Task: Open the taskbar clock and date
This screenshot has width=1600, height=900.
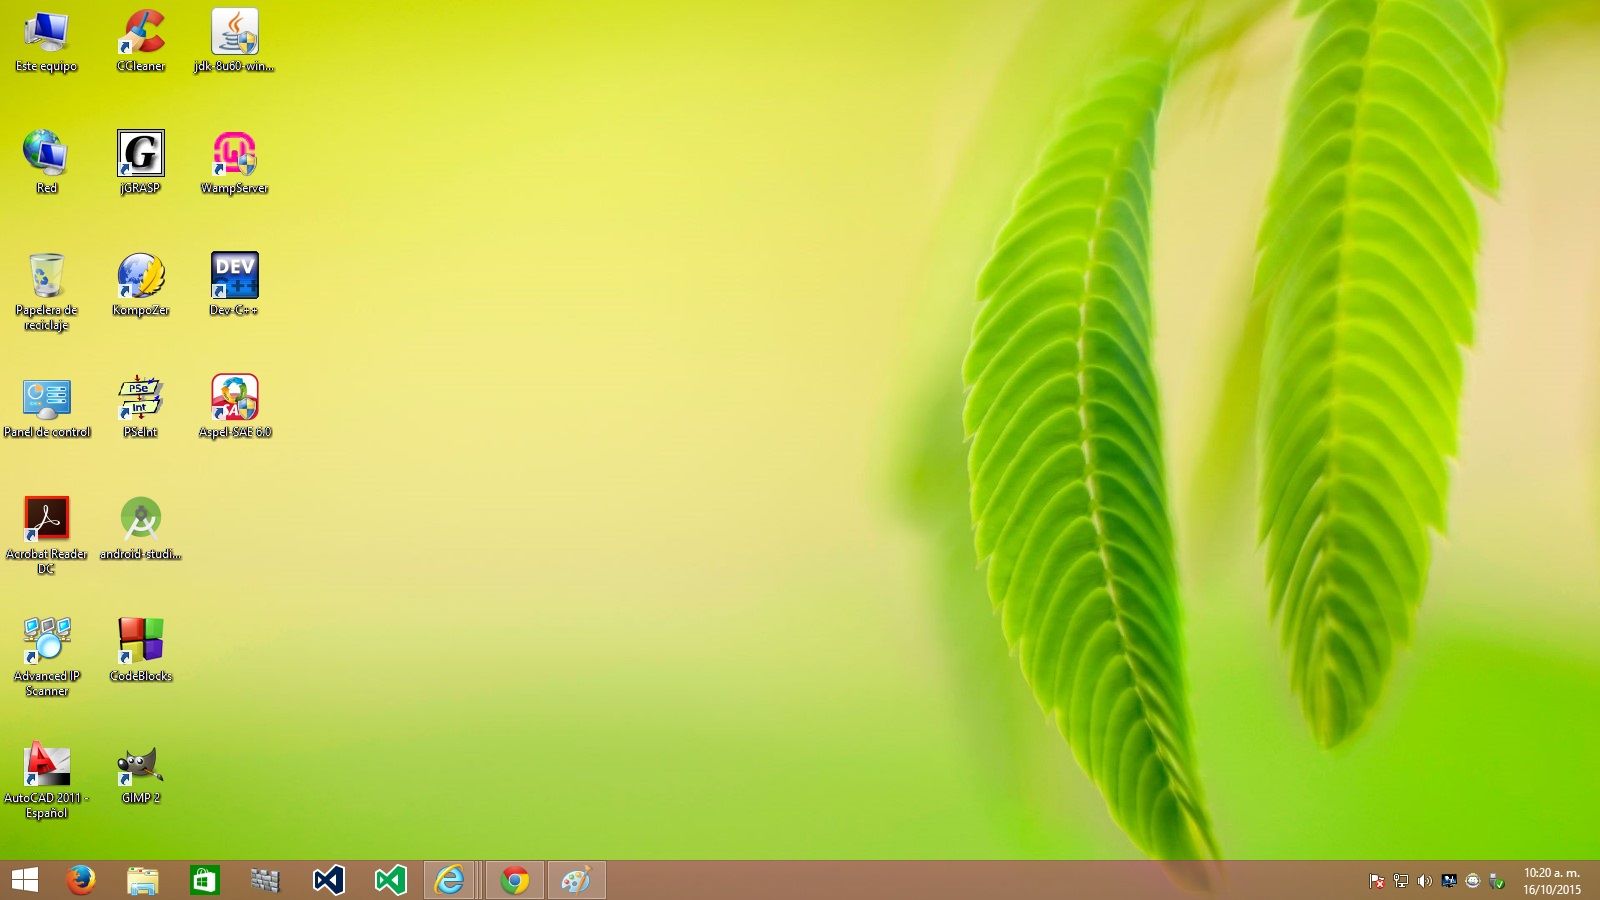Action: (x=1551, y=881)
